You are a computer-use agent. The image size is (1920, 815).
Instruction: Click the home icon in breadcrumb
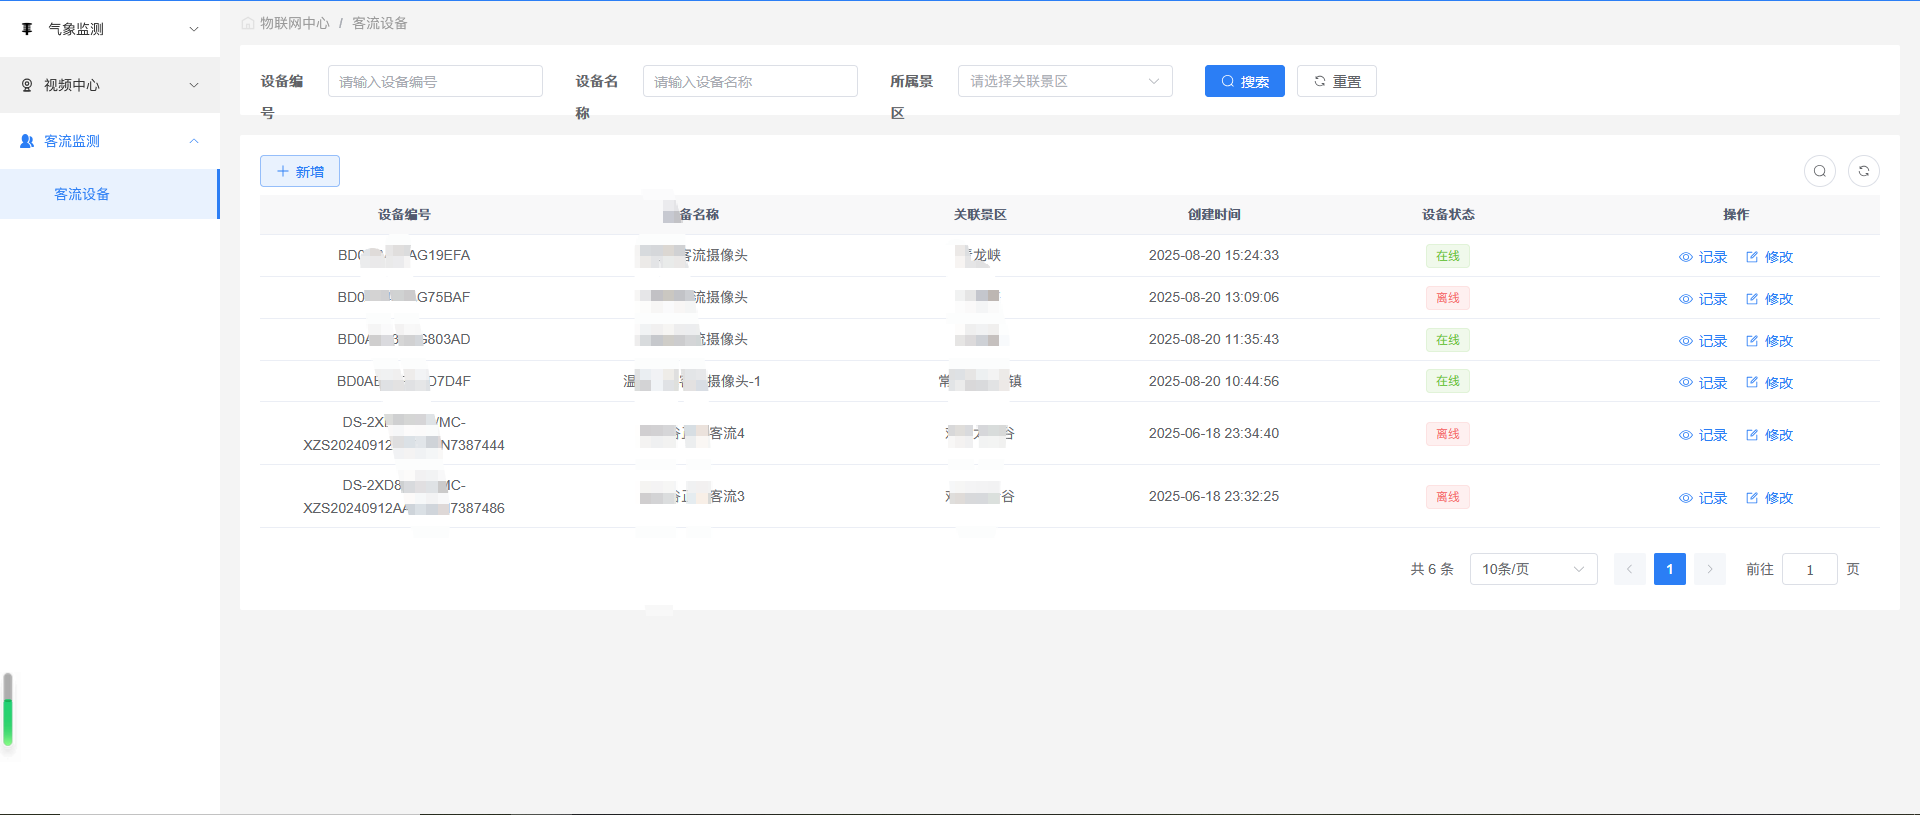tap(248, 23)
